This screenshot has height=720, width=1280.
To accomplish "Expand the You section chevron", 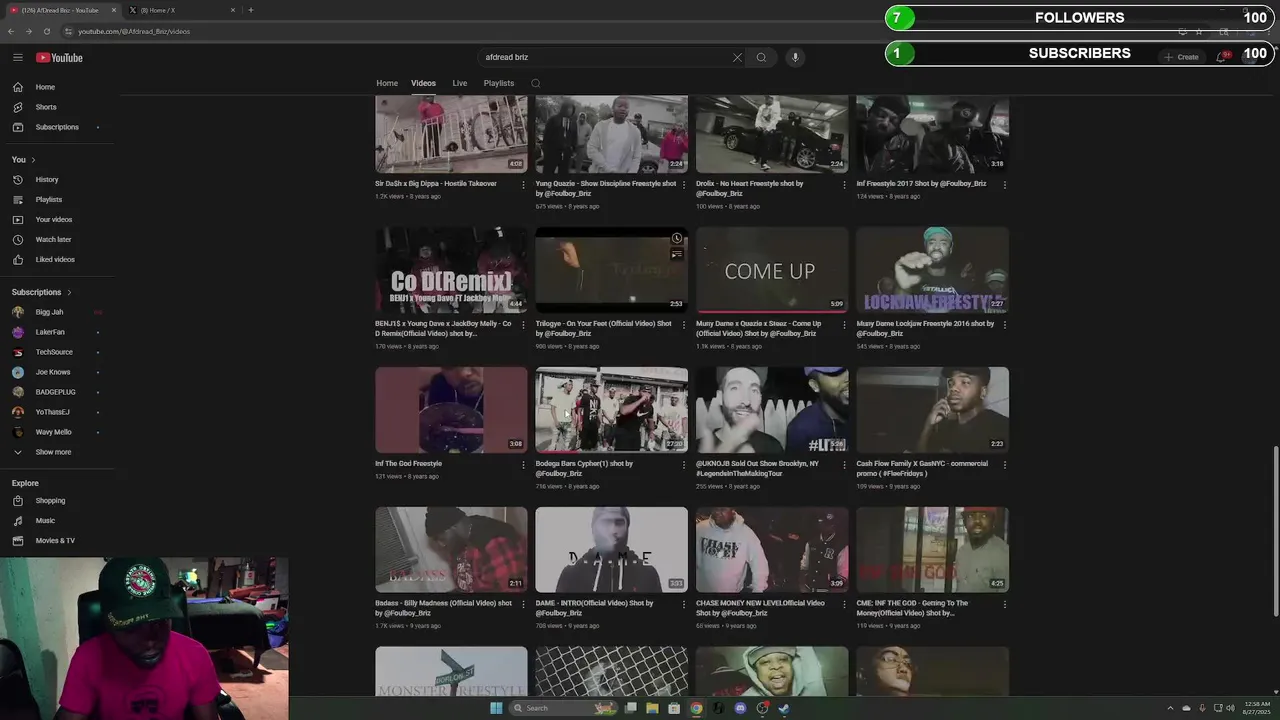I will 33,160.
